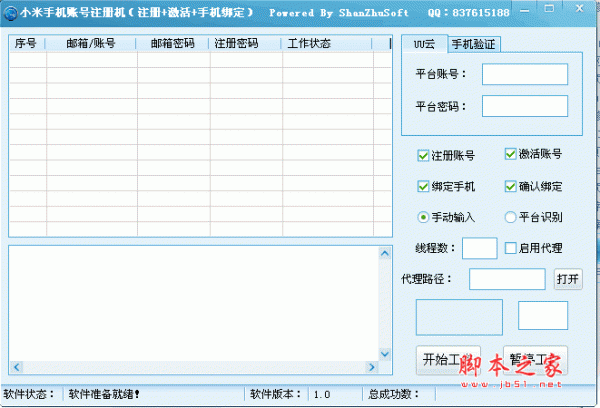Select the 手动输入 radio button
This screenshot has height=408, width=600.
click(x=423, y=217)
